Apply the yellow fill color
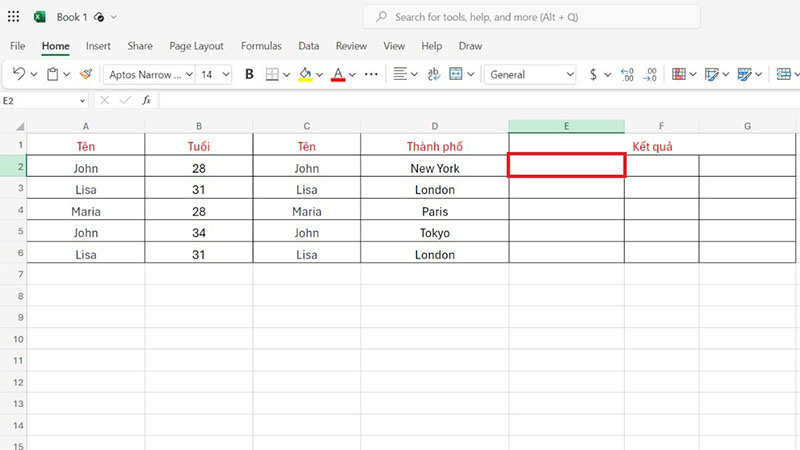This screenshot has height=450, width=800. (305, 74)
